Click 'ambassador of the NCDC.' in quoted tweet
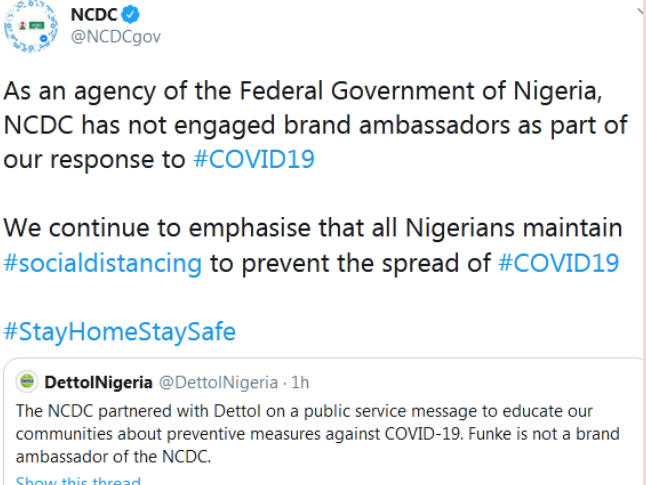 tap(113, 457)
